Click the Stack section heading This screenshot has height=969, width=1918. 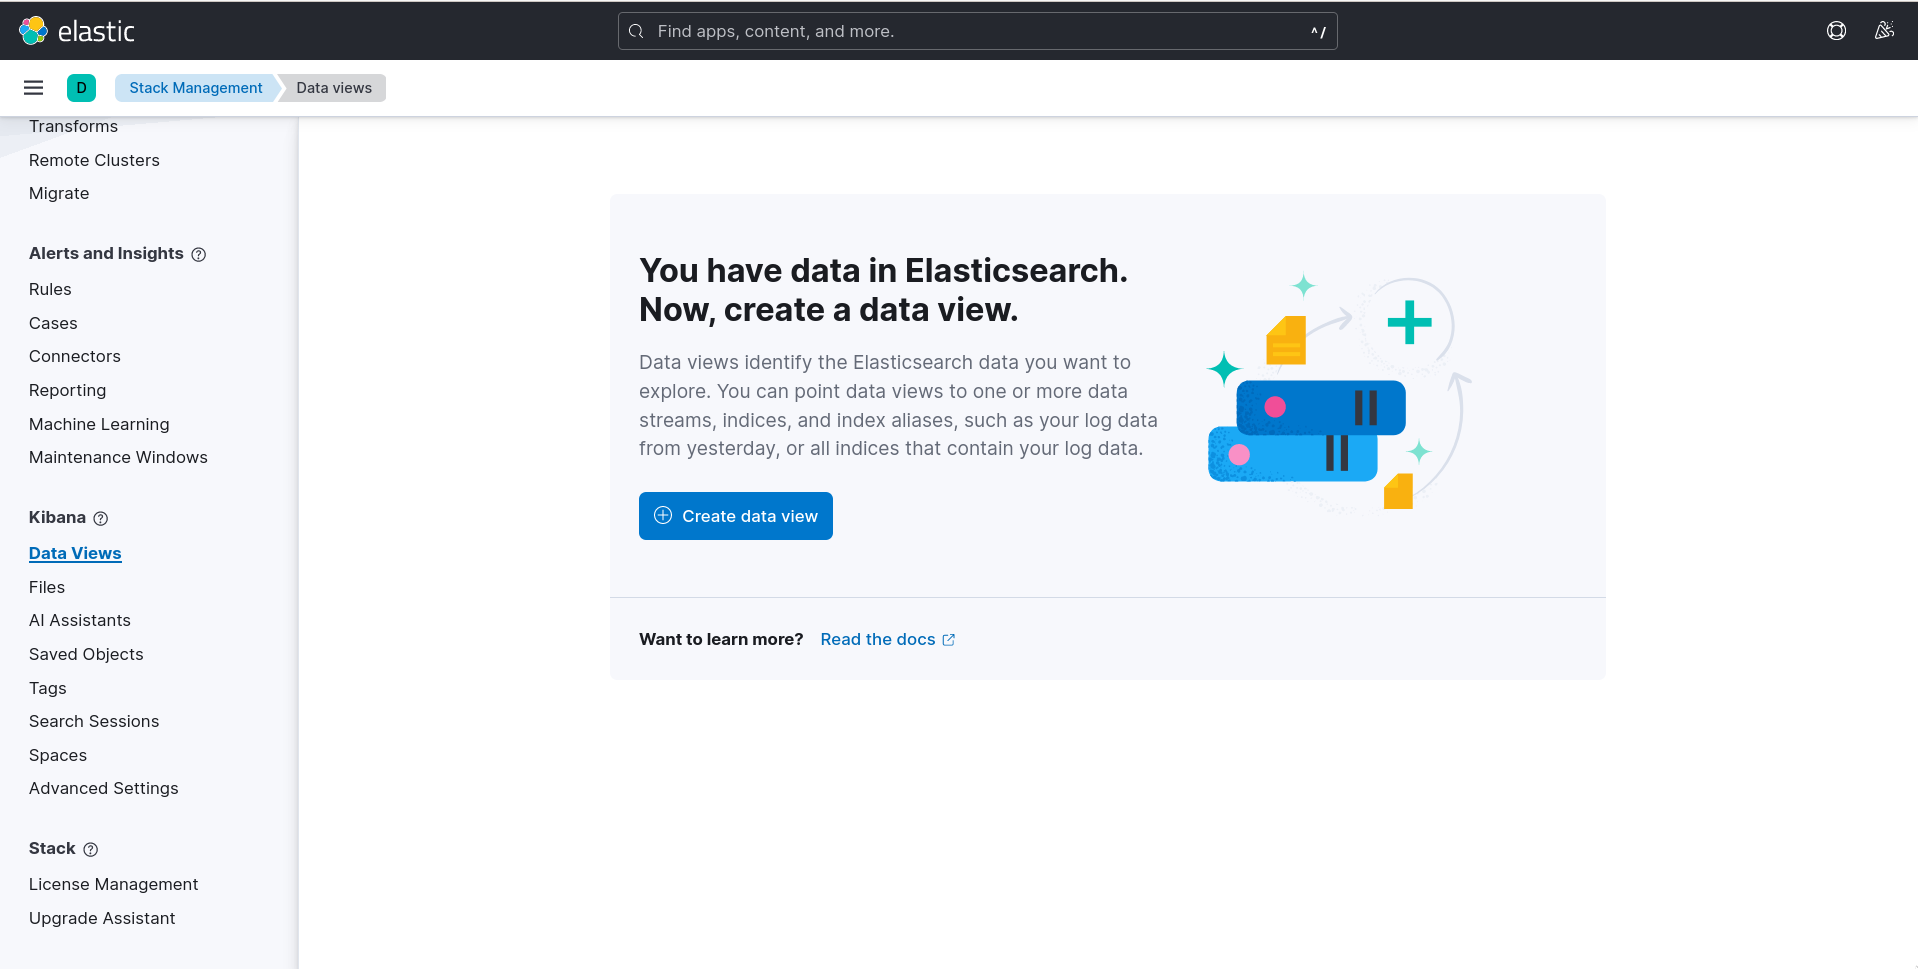click(x=52, y=848)
